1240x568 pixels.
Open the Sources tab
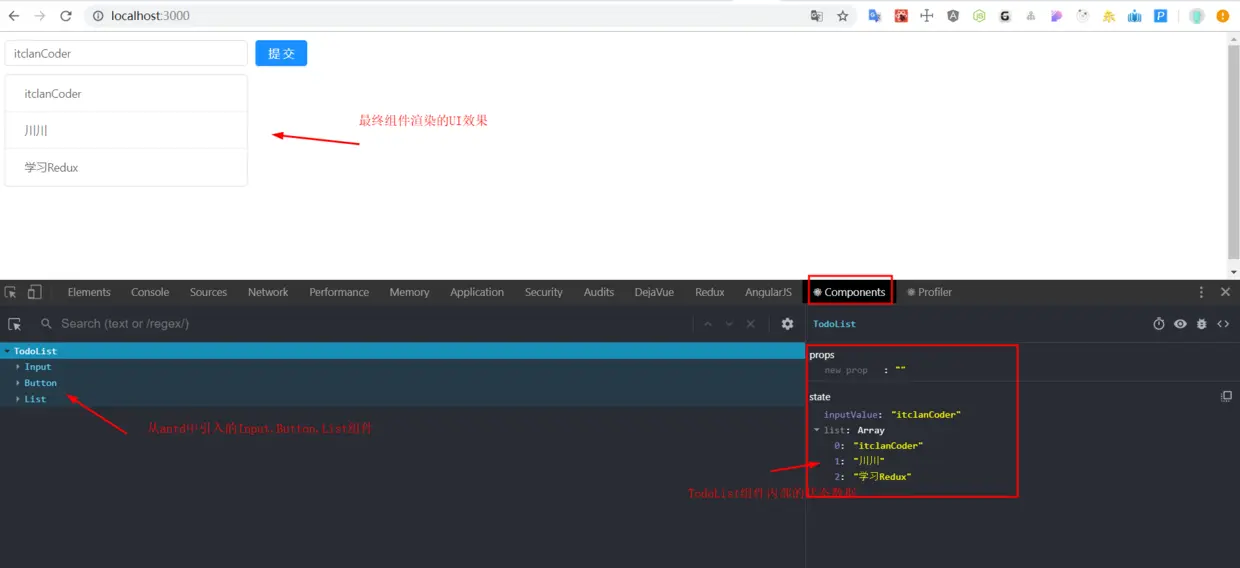pos(208,292)
